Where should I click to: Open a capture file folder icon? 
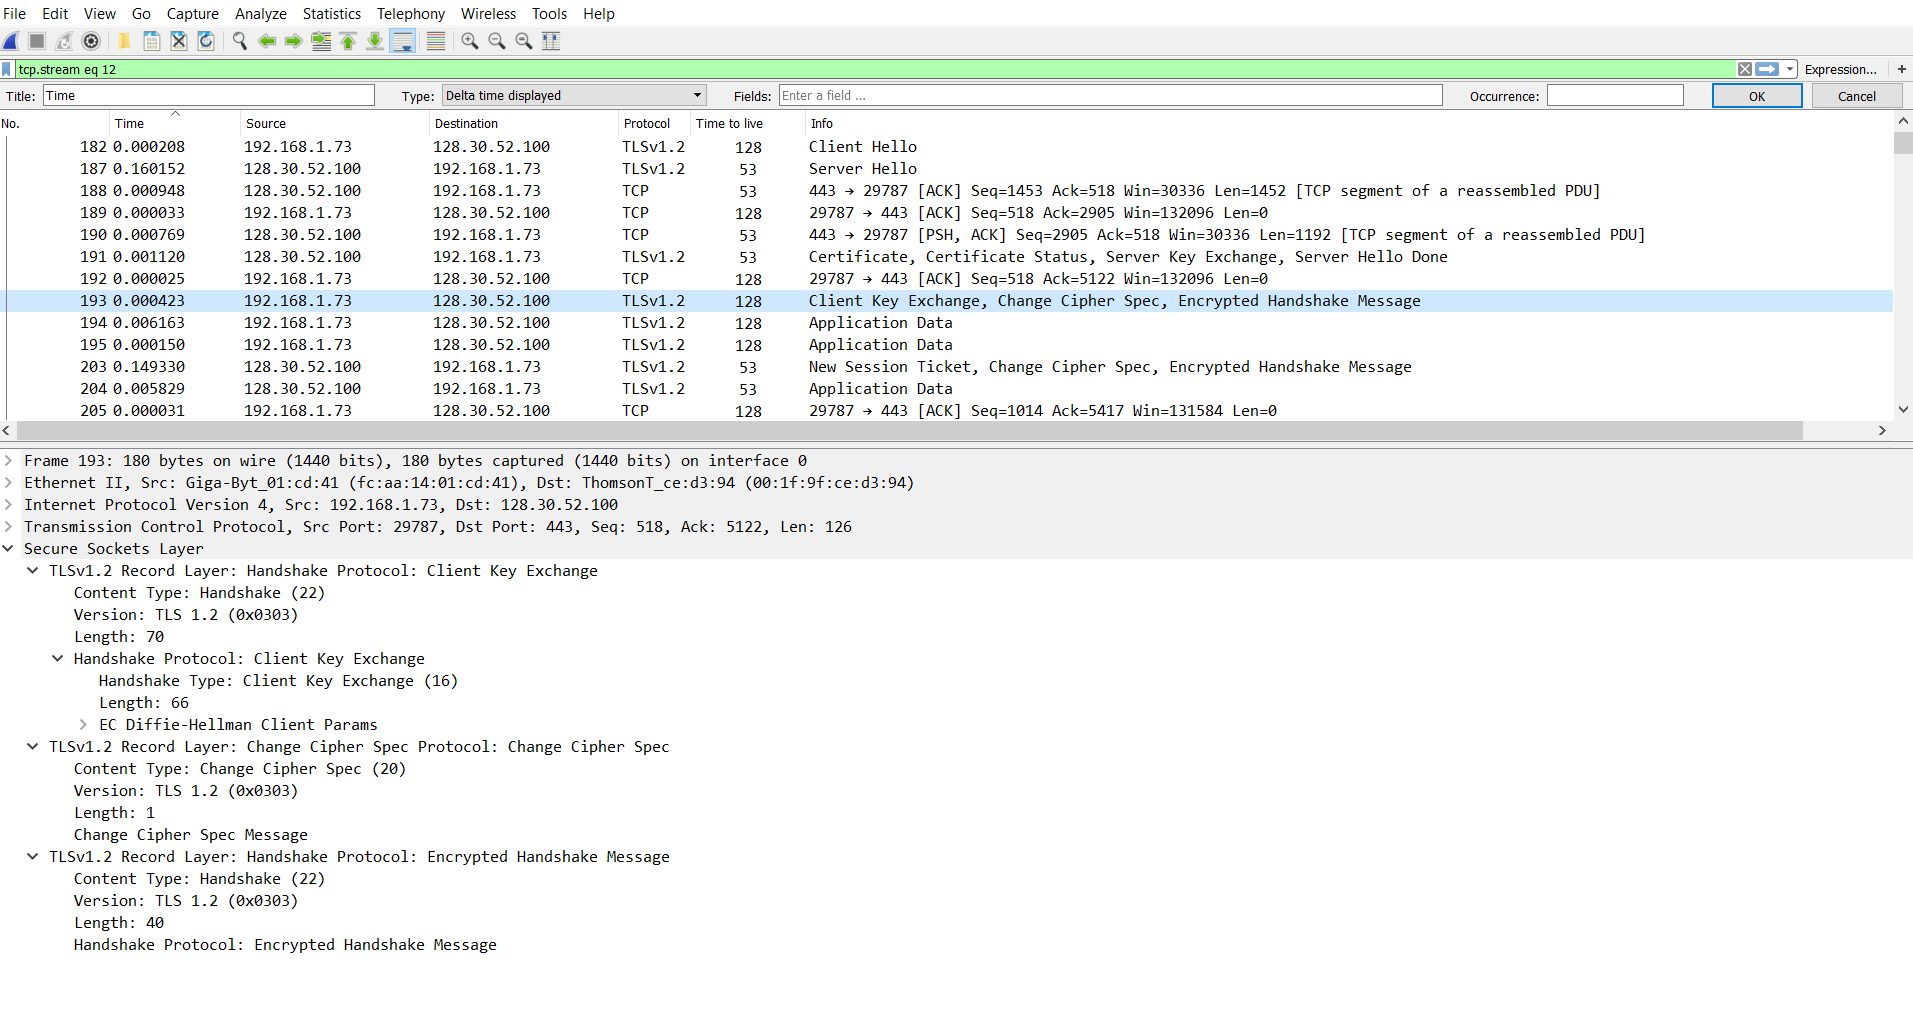coord(124,41)
